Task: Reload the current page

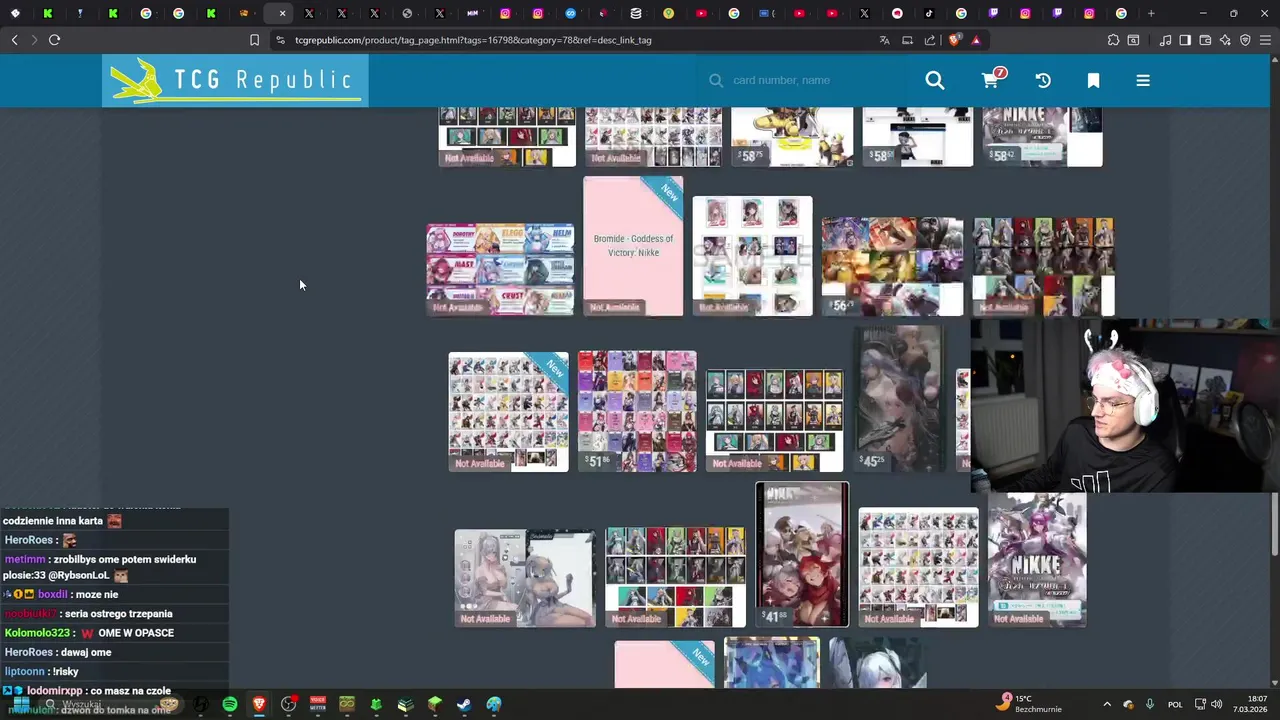Action: 54,40
